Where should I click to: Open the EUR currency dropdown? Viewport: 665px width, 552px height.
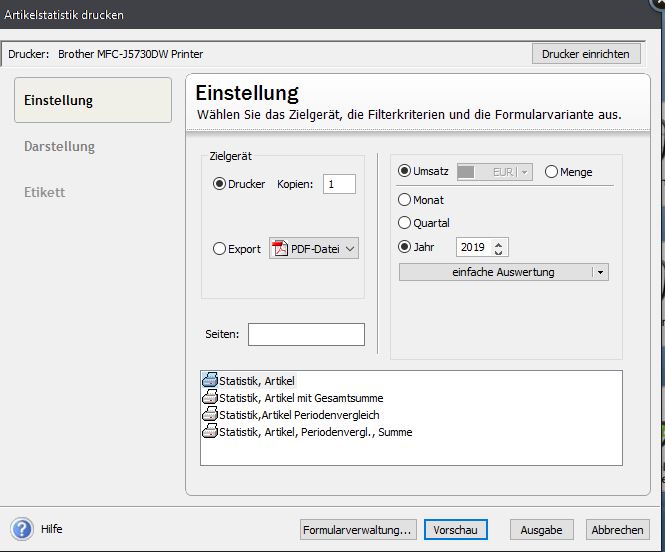[x=525, y=172]
